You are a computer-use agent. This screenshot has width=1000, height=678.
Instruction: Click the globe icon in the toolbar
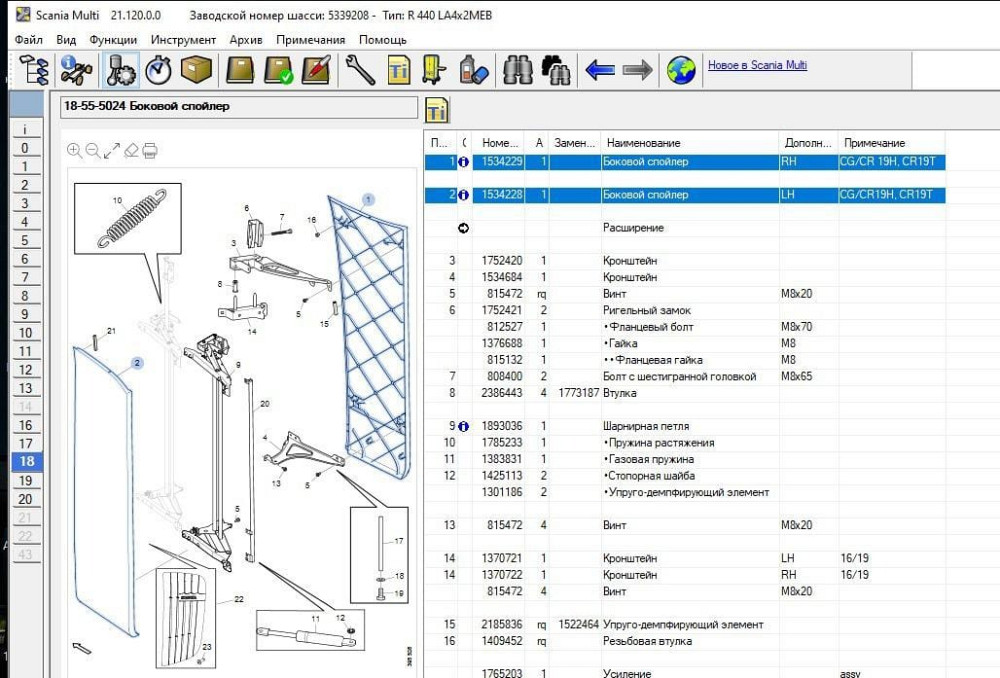pos(681,70)
